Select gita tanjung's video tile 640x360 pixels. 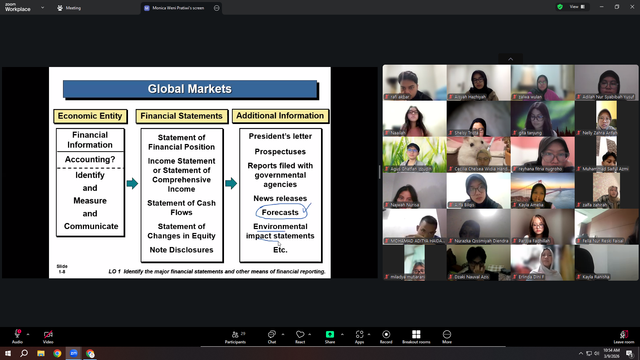click(542, 119)
